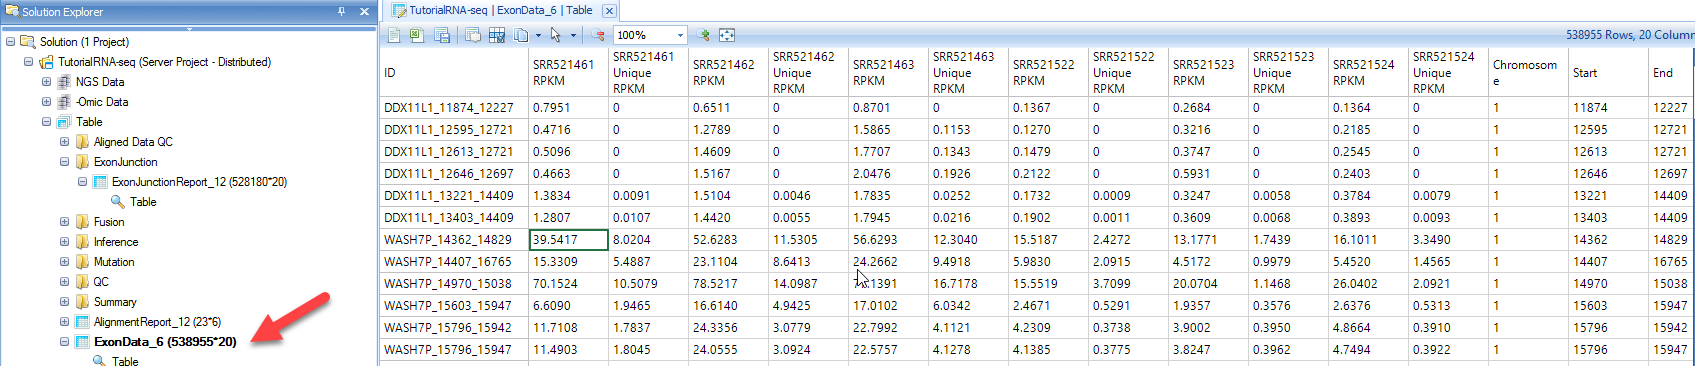This screenshot has width=1695, height=366.
Task: Expand the Fusion folder
Action: 64,222
